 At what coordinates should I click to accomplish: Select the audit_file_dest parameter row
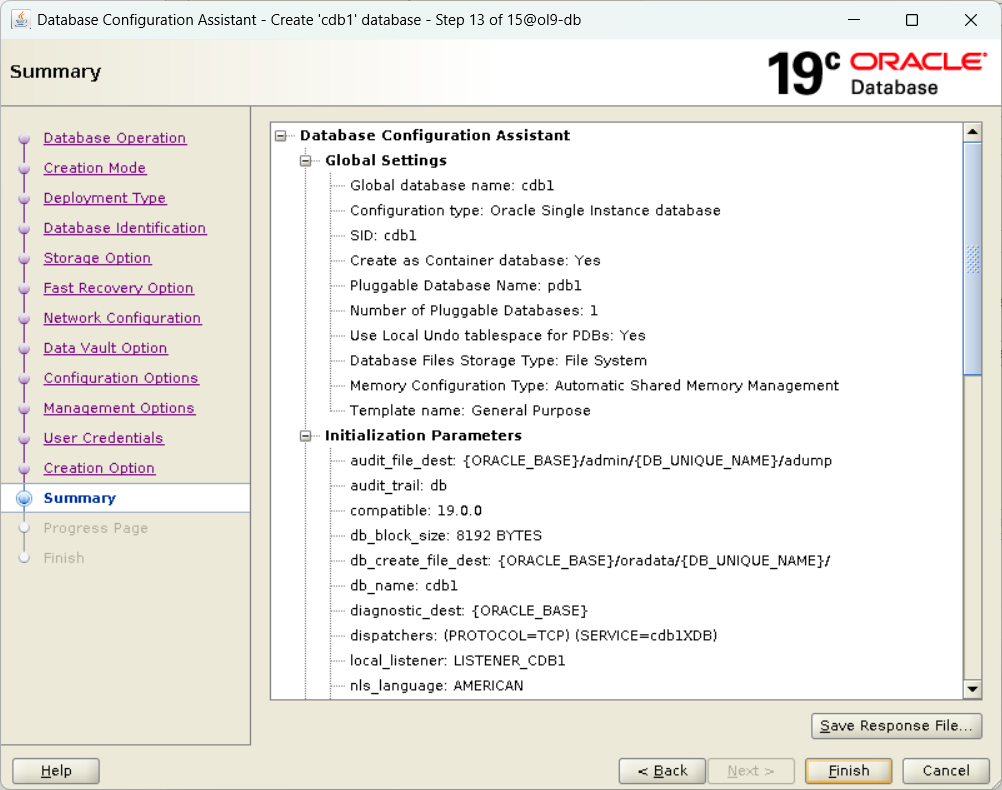pyautogui.click(x=590, y=461)
